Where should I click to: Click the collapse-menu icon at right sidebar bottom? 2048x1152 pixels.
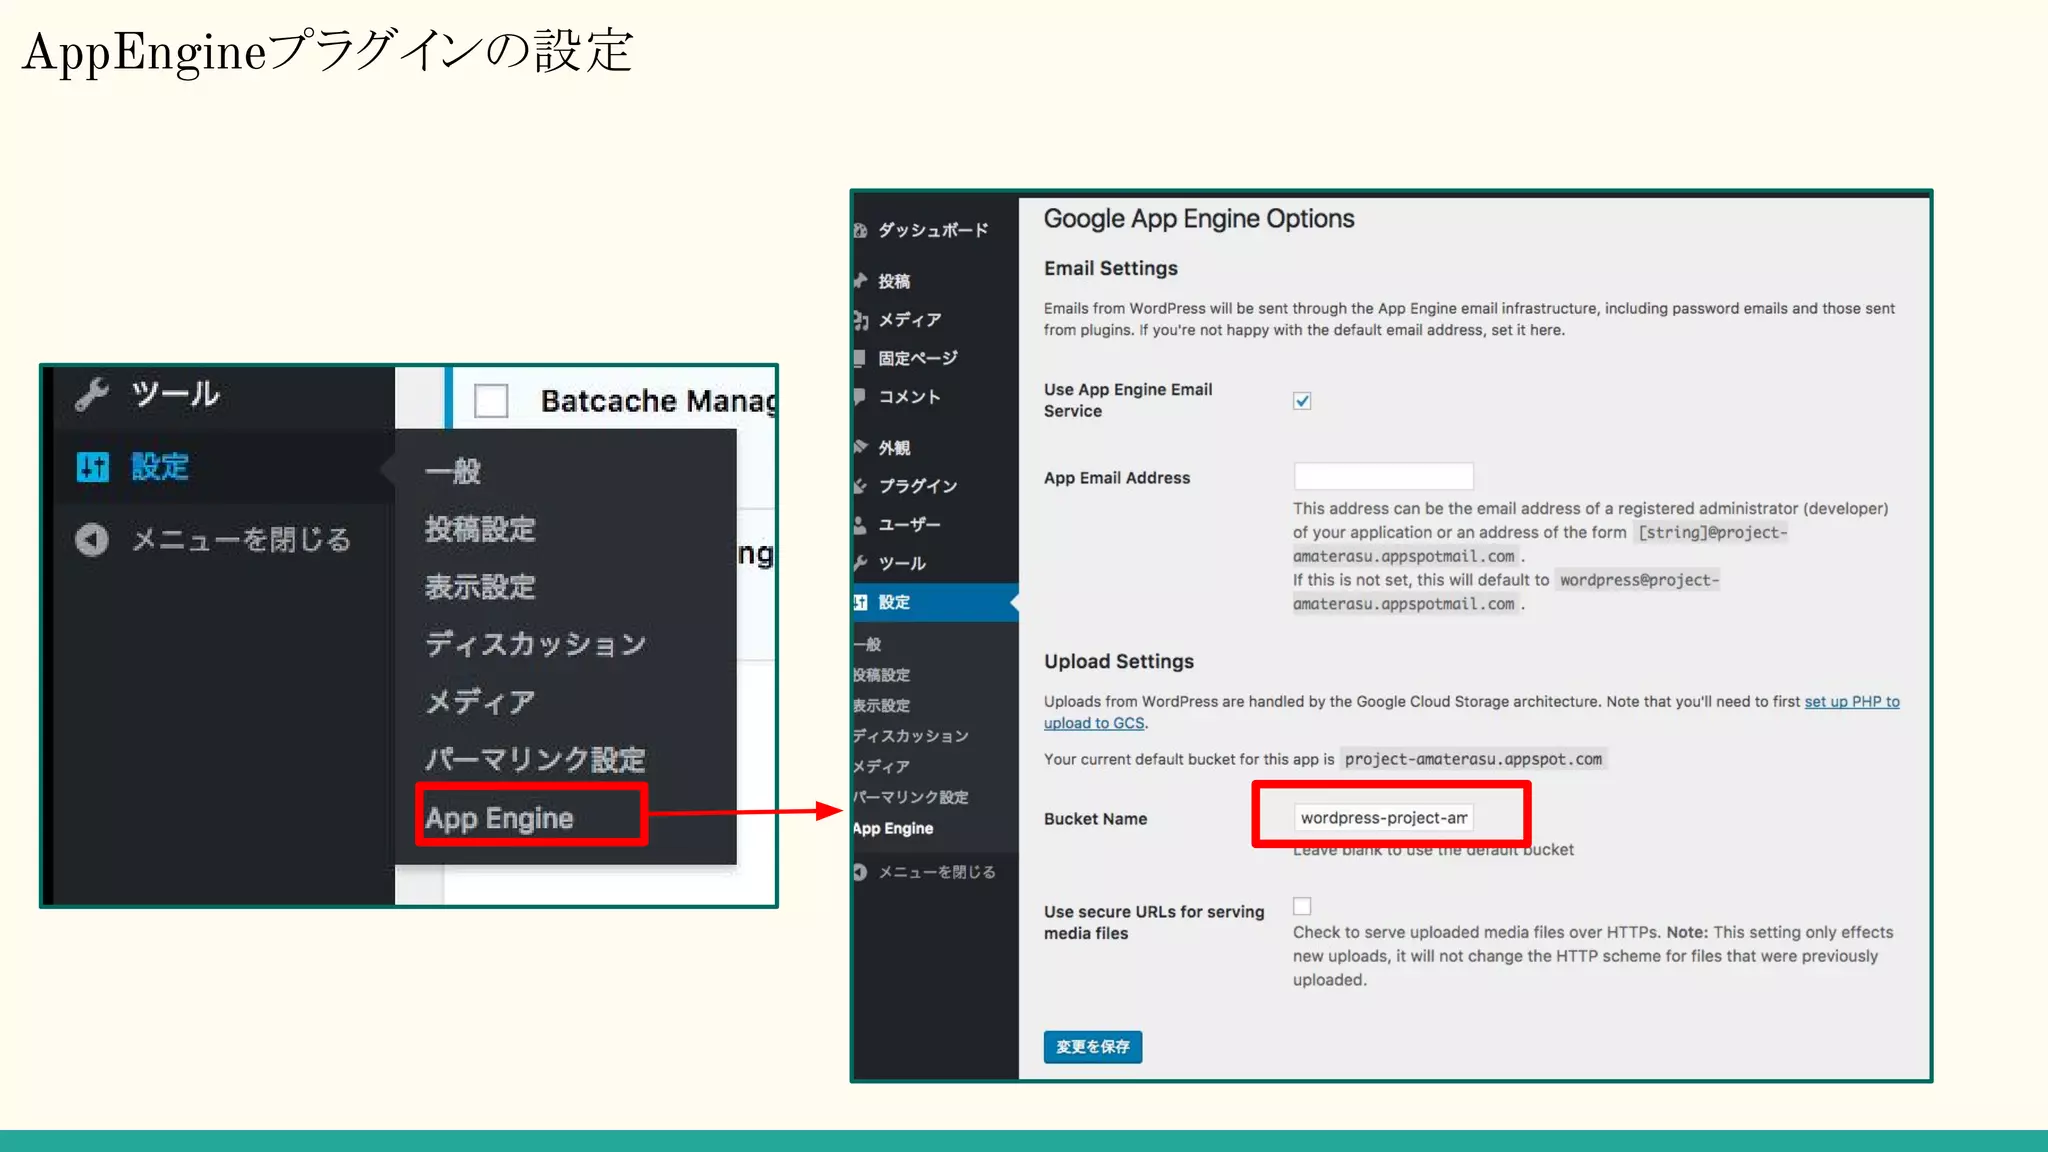click(x=860, y=872)
